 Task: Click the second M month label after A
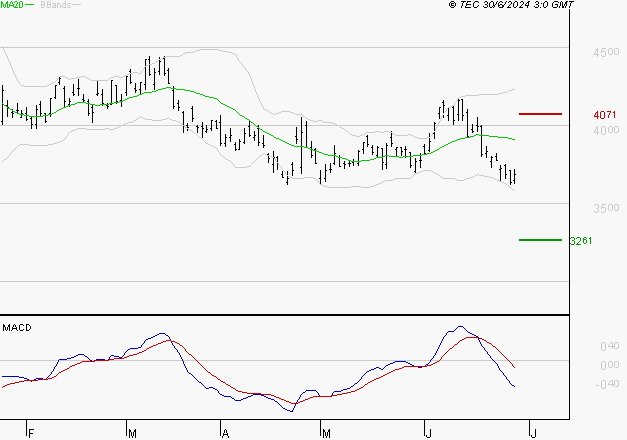point(326,434)
